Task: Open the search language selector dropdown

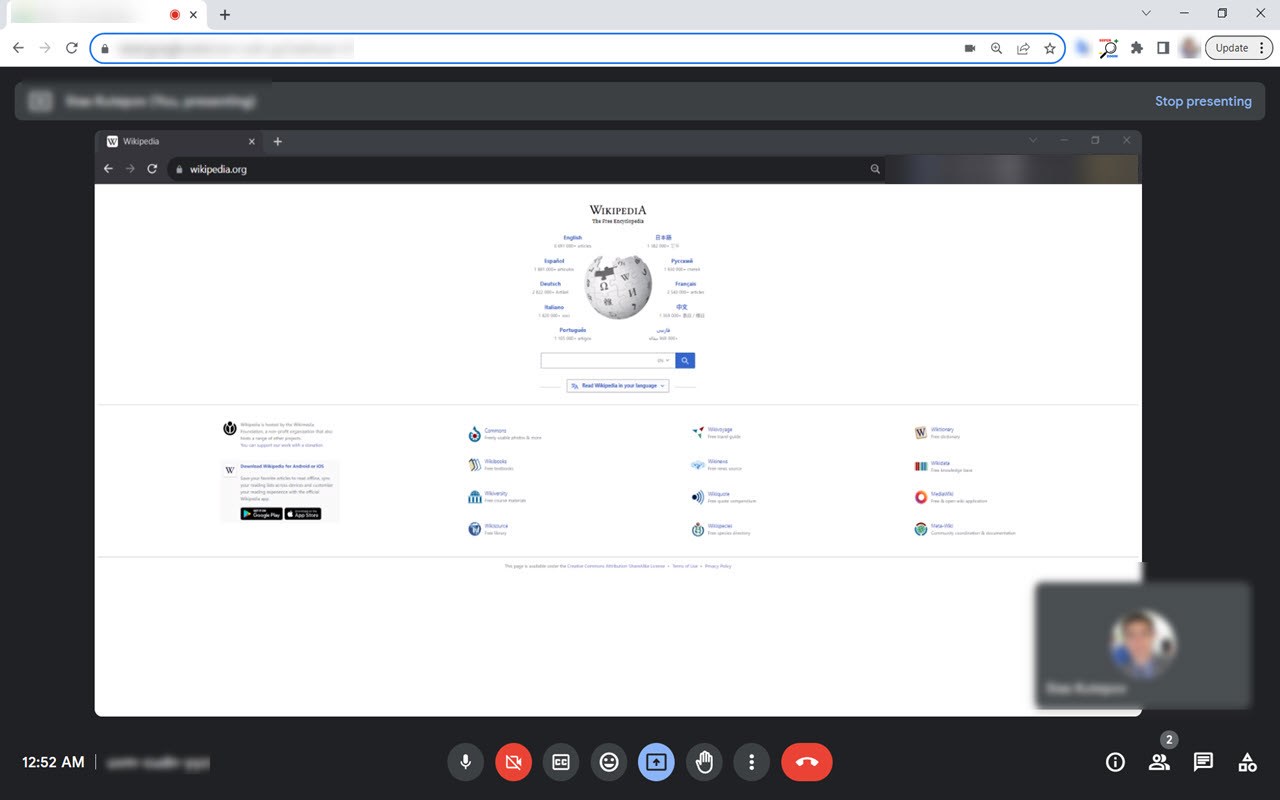Action: (x=664, y=360)
